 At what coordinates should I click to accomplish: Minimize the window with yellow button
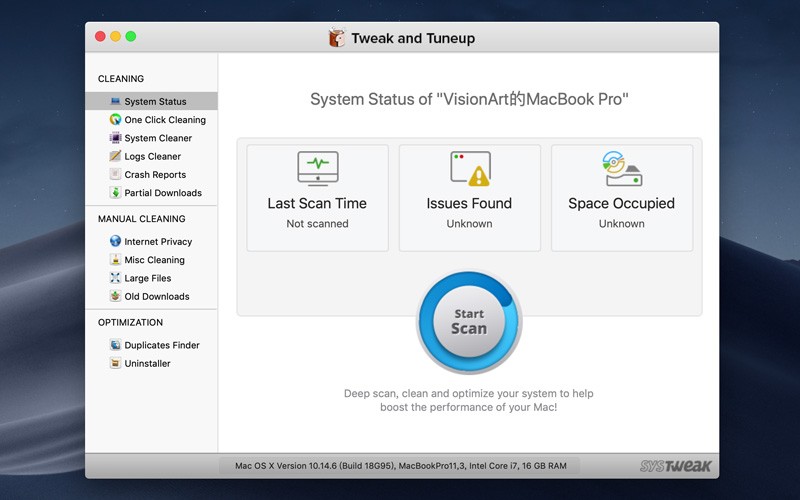(x=116, y=36)
